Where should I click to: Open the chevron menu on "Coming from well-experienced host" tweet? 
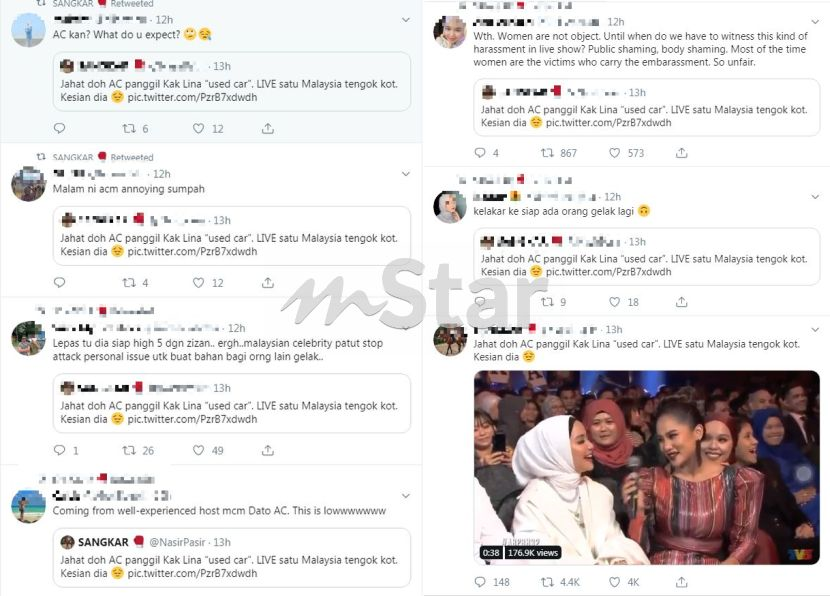[405, 496]
